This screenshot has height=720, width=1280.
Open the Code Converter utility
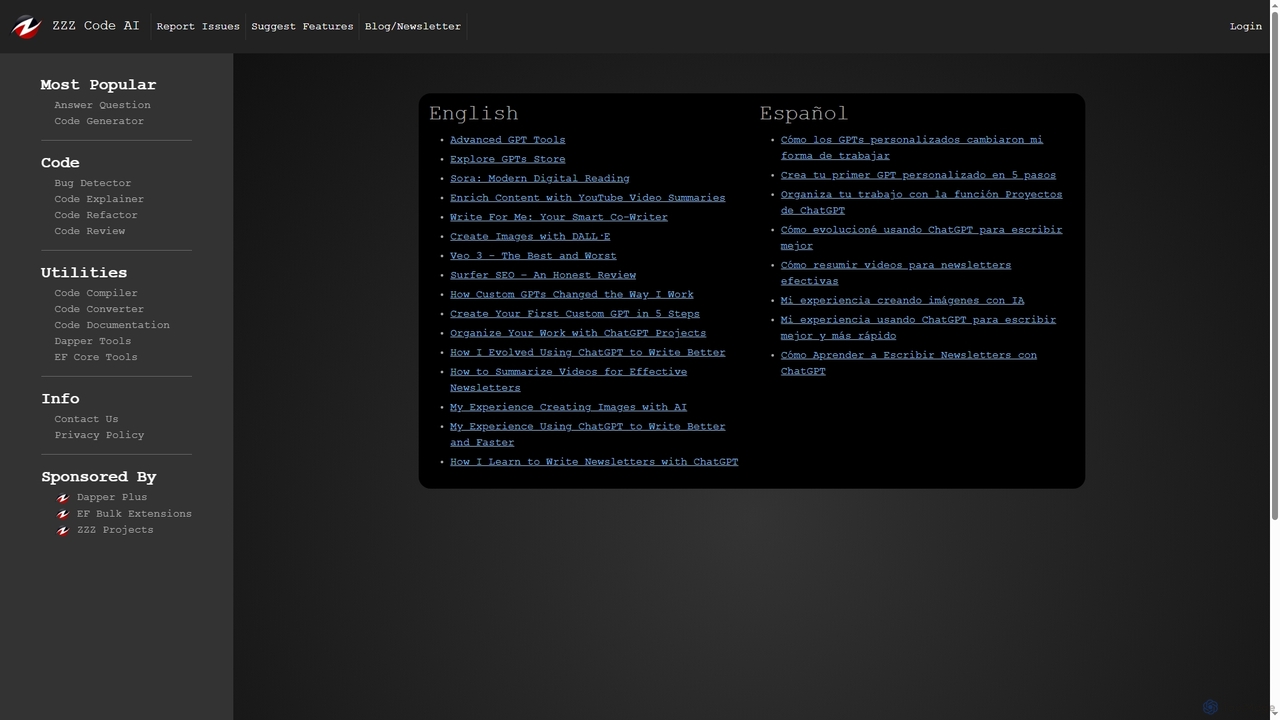[x=99, y=309]
